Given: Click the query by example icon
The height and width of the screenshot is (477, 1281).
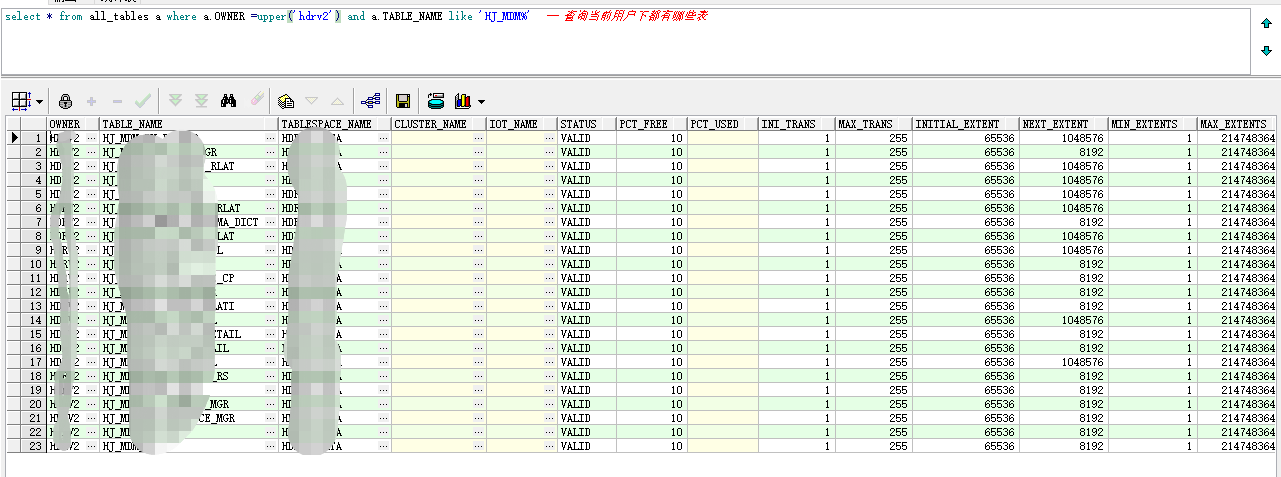Looking at the screenshot, I should pos(286,101).
